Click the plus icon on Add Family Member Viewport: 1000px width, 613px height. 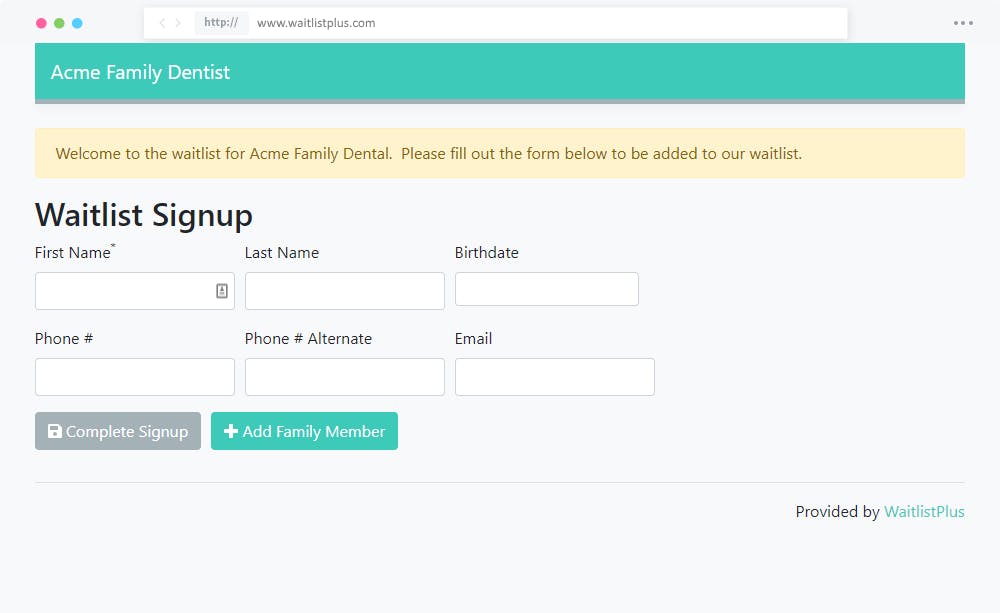[231, 431]
